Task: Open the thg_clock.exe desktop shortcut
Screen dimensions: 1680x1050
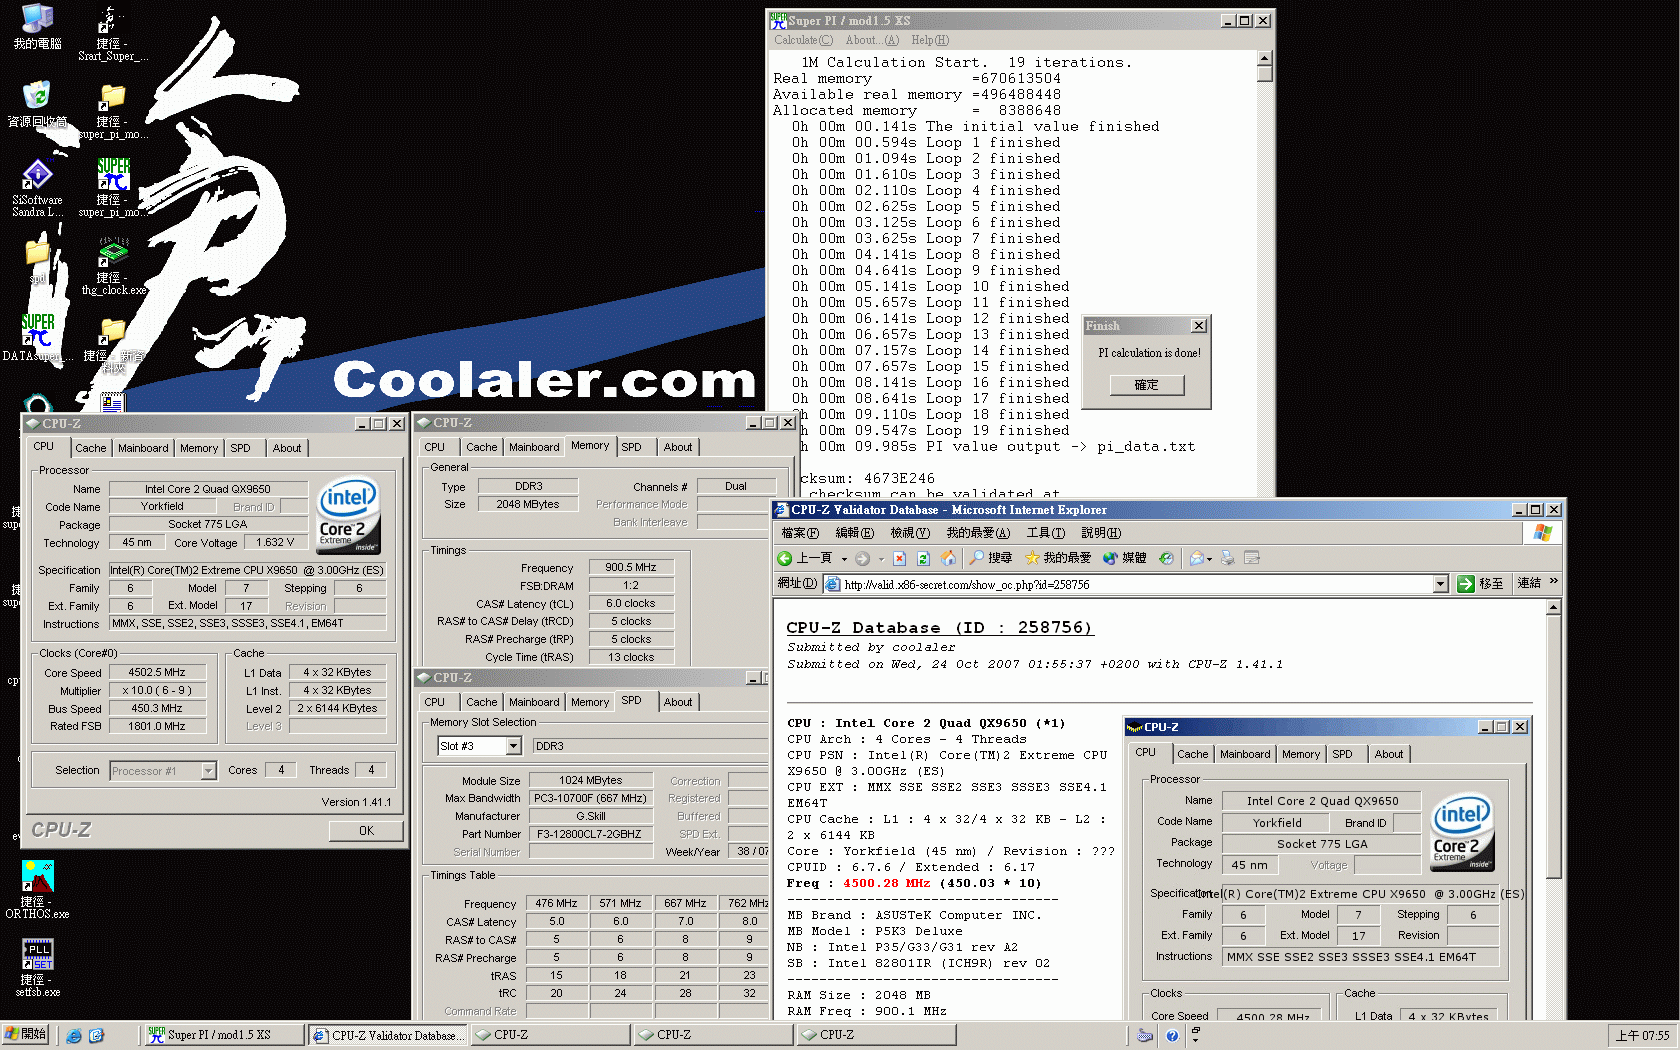Action: [113, 266]
